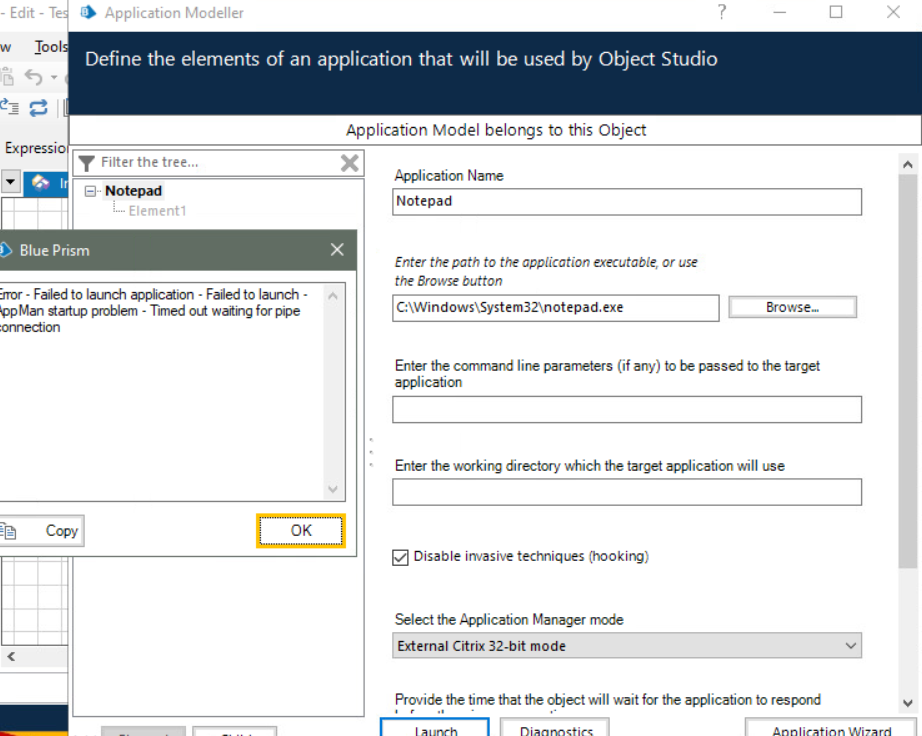This screenshot has width=922, height=736.
Task: Open the Application Manager mode dropdown
Action: click(x=627, y=645)
